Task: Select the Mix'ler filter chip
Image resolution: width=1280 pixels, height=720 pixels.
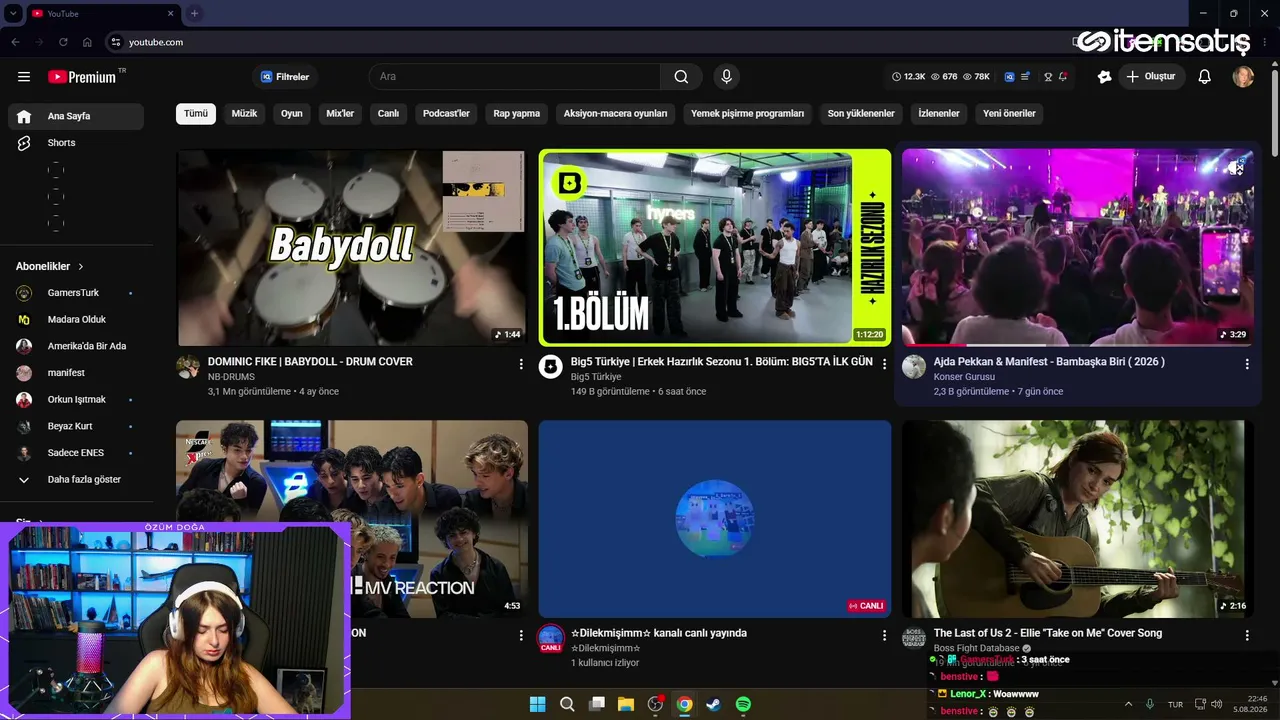Action: (x=340, y=114)
